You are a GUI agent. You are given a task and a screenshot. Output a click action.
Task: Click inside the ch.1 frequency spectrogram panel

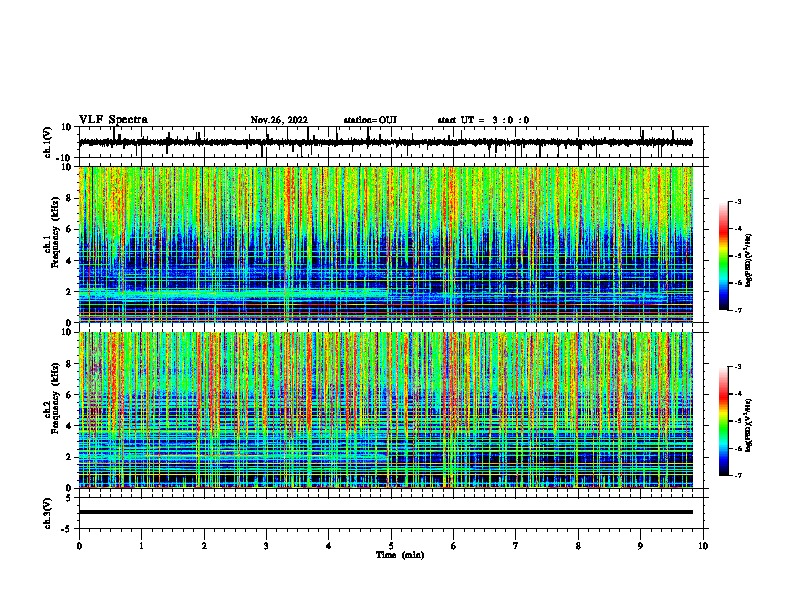385,244
